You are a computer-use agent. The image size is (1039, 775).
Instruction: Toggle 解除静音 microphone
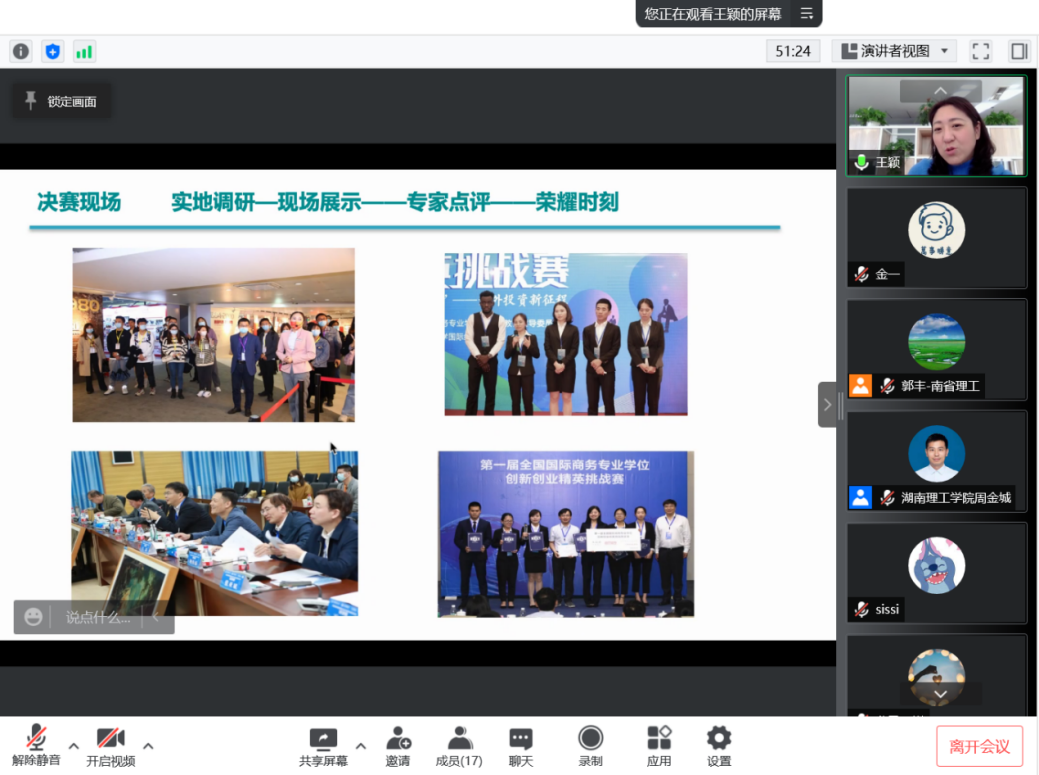36,746
